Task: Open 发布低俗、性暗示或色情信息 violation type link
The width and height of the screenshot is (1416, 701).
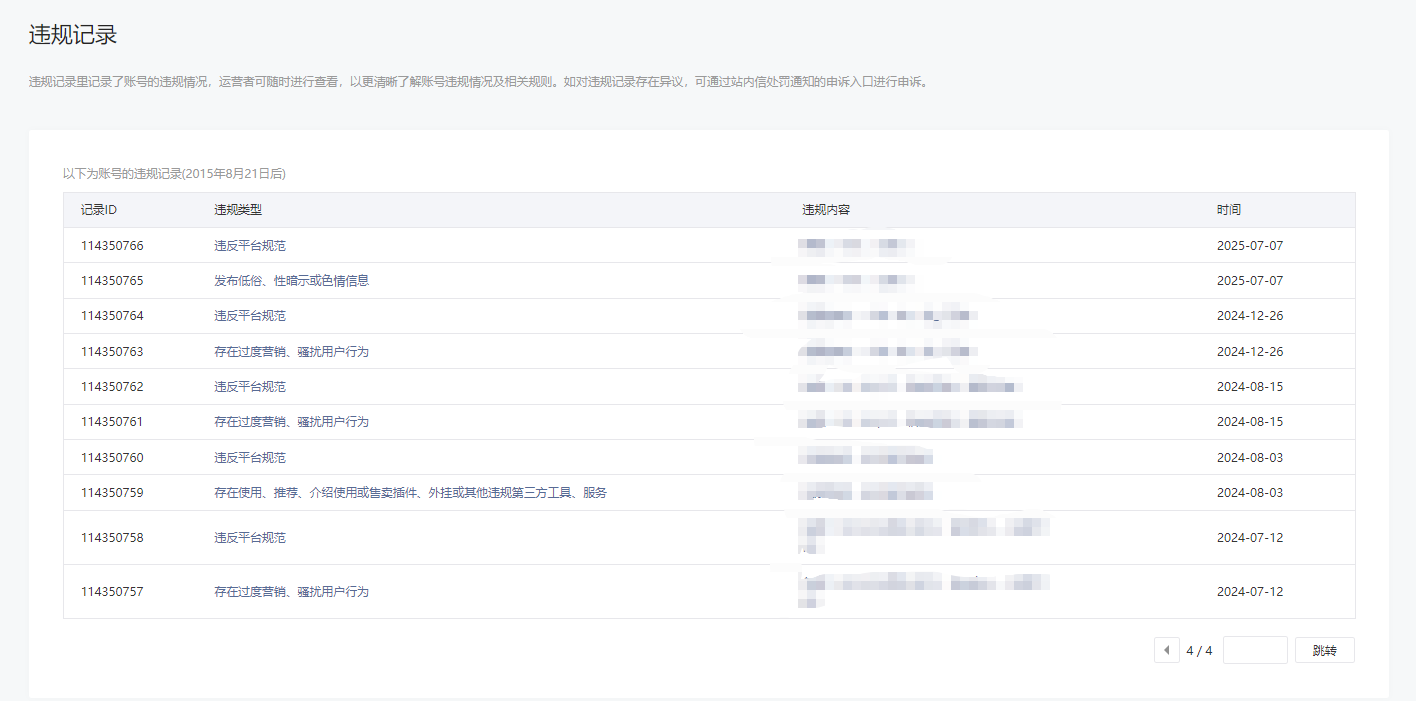Action: (291, 281)
